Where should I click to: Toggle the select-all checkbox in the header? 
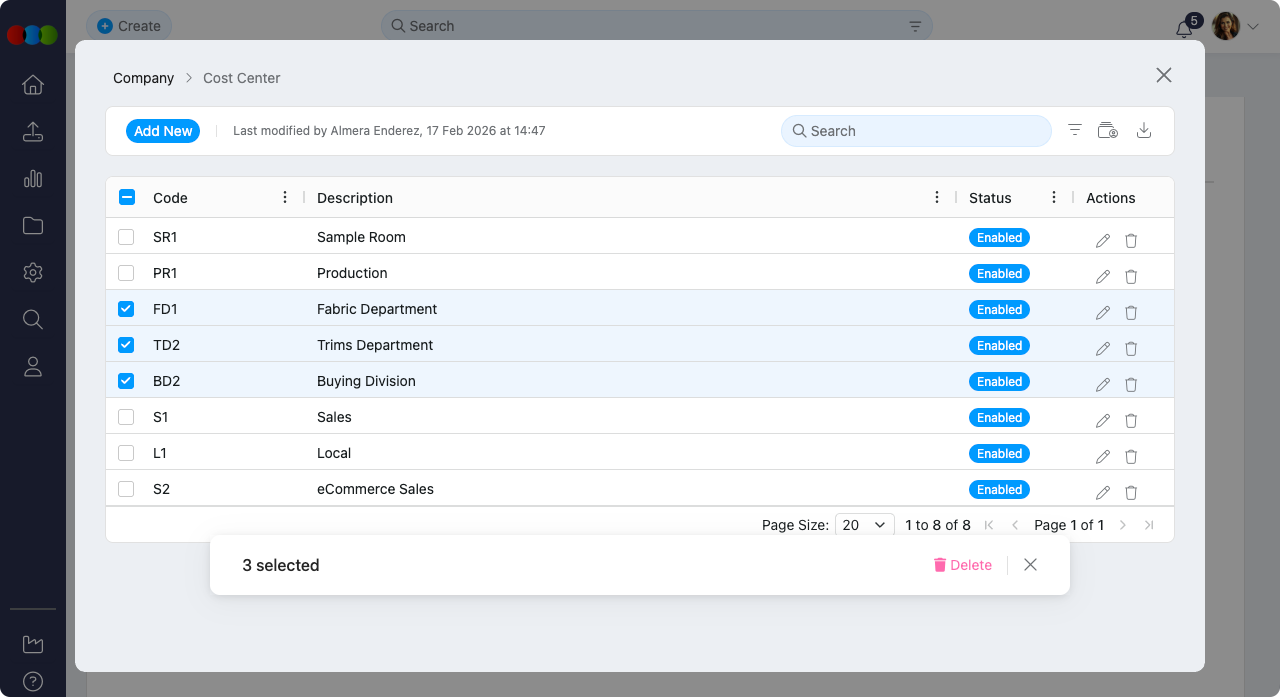[x=126, y=197]
